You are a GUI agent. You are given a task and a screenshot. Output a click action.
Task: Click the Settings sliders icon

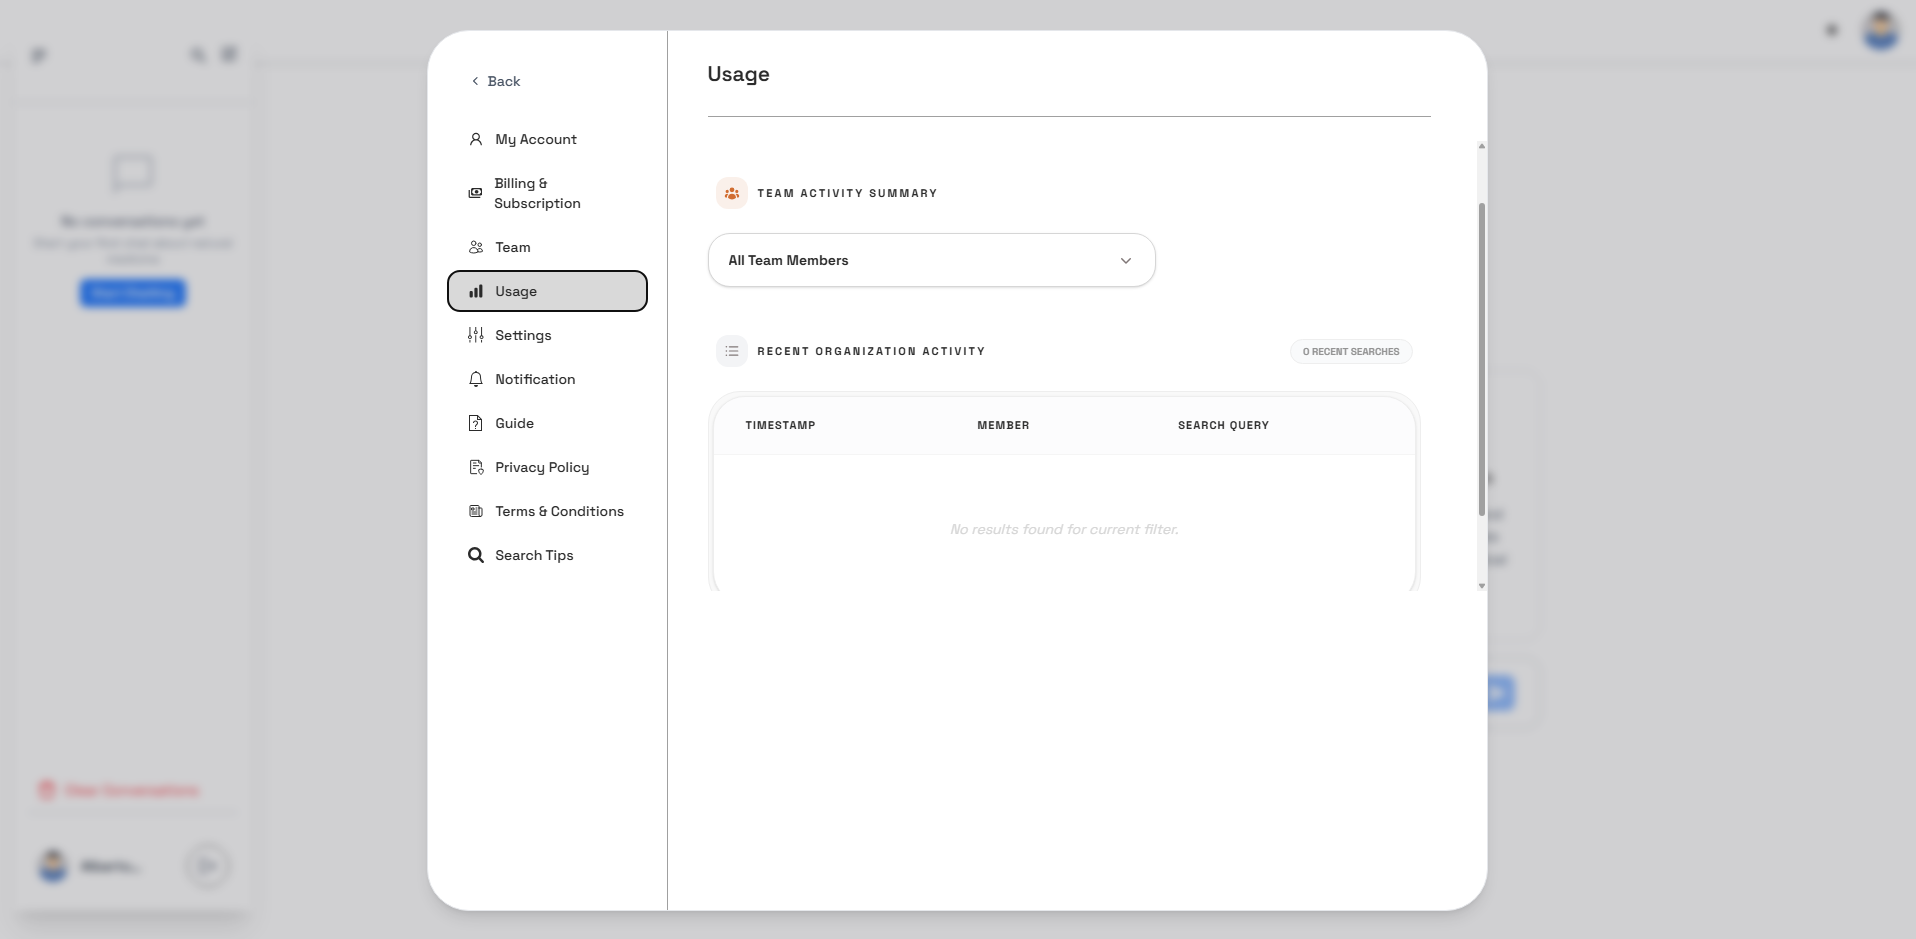[476, 335]
